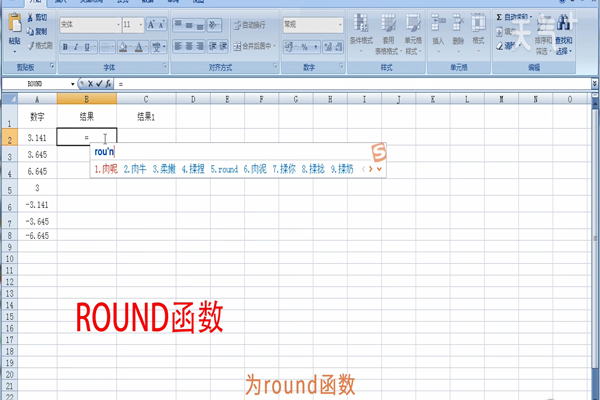Increase indent in alignment group
The width and height of the screenshot is (600, 400).
[223, 46]
